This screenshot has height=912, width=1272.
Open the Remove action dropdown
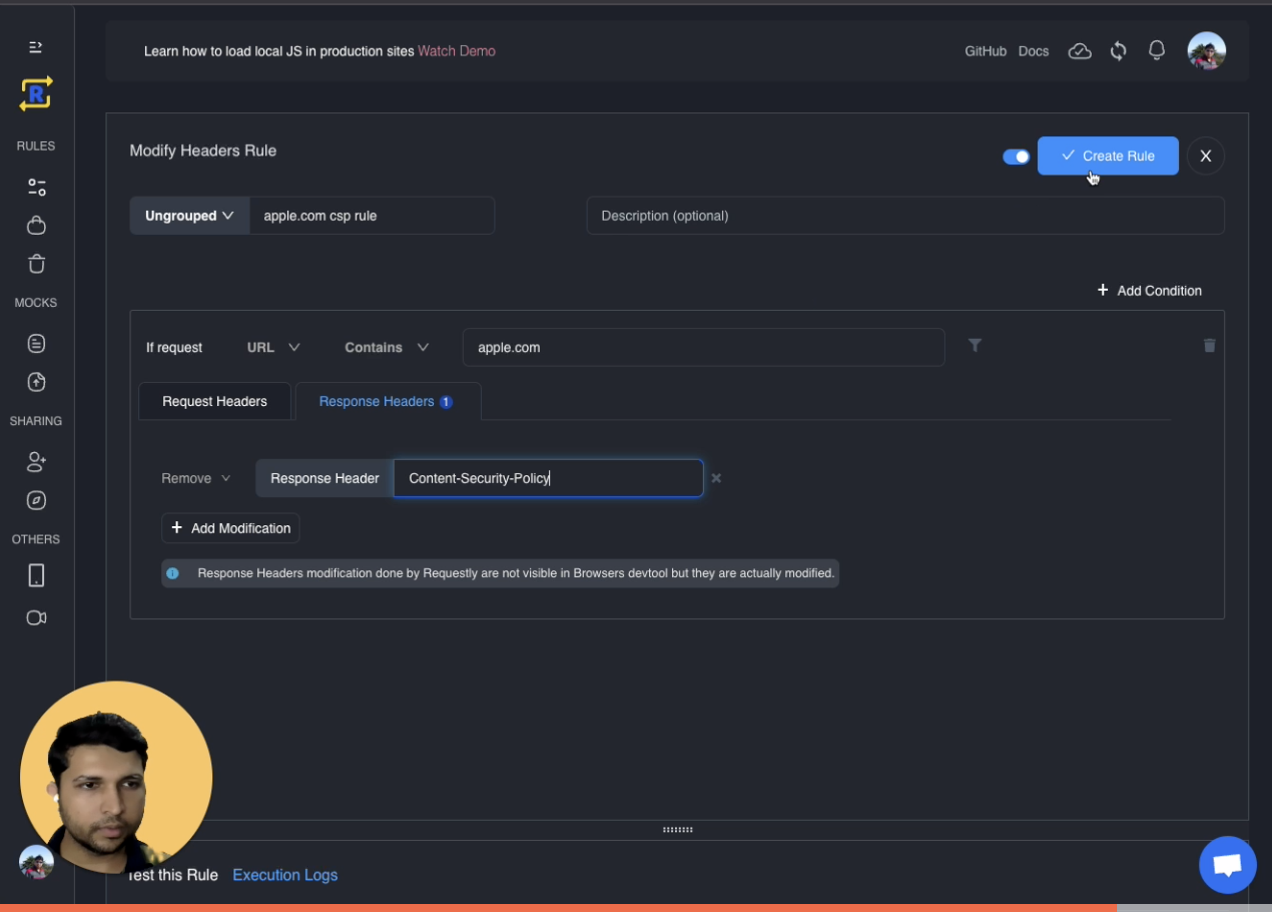(x=196, y=478)
